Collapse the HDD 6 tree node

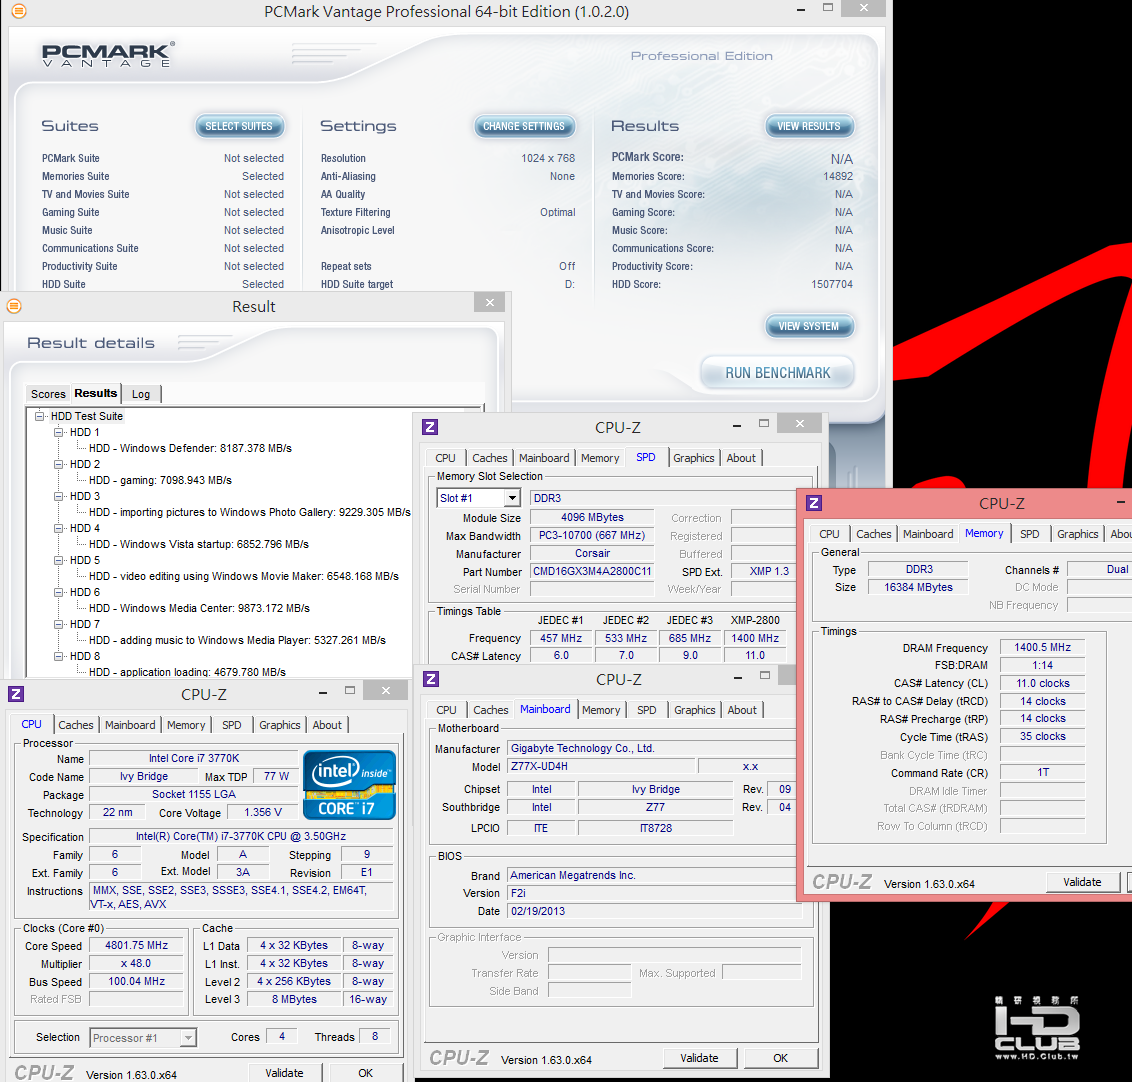[x=58, y=592]
